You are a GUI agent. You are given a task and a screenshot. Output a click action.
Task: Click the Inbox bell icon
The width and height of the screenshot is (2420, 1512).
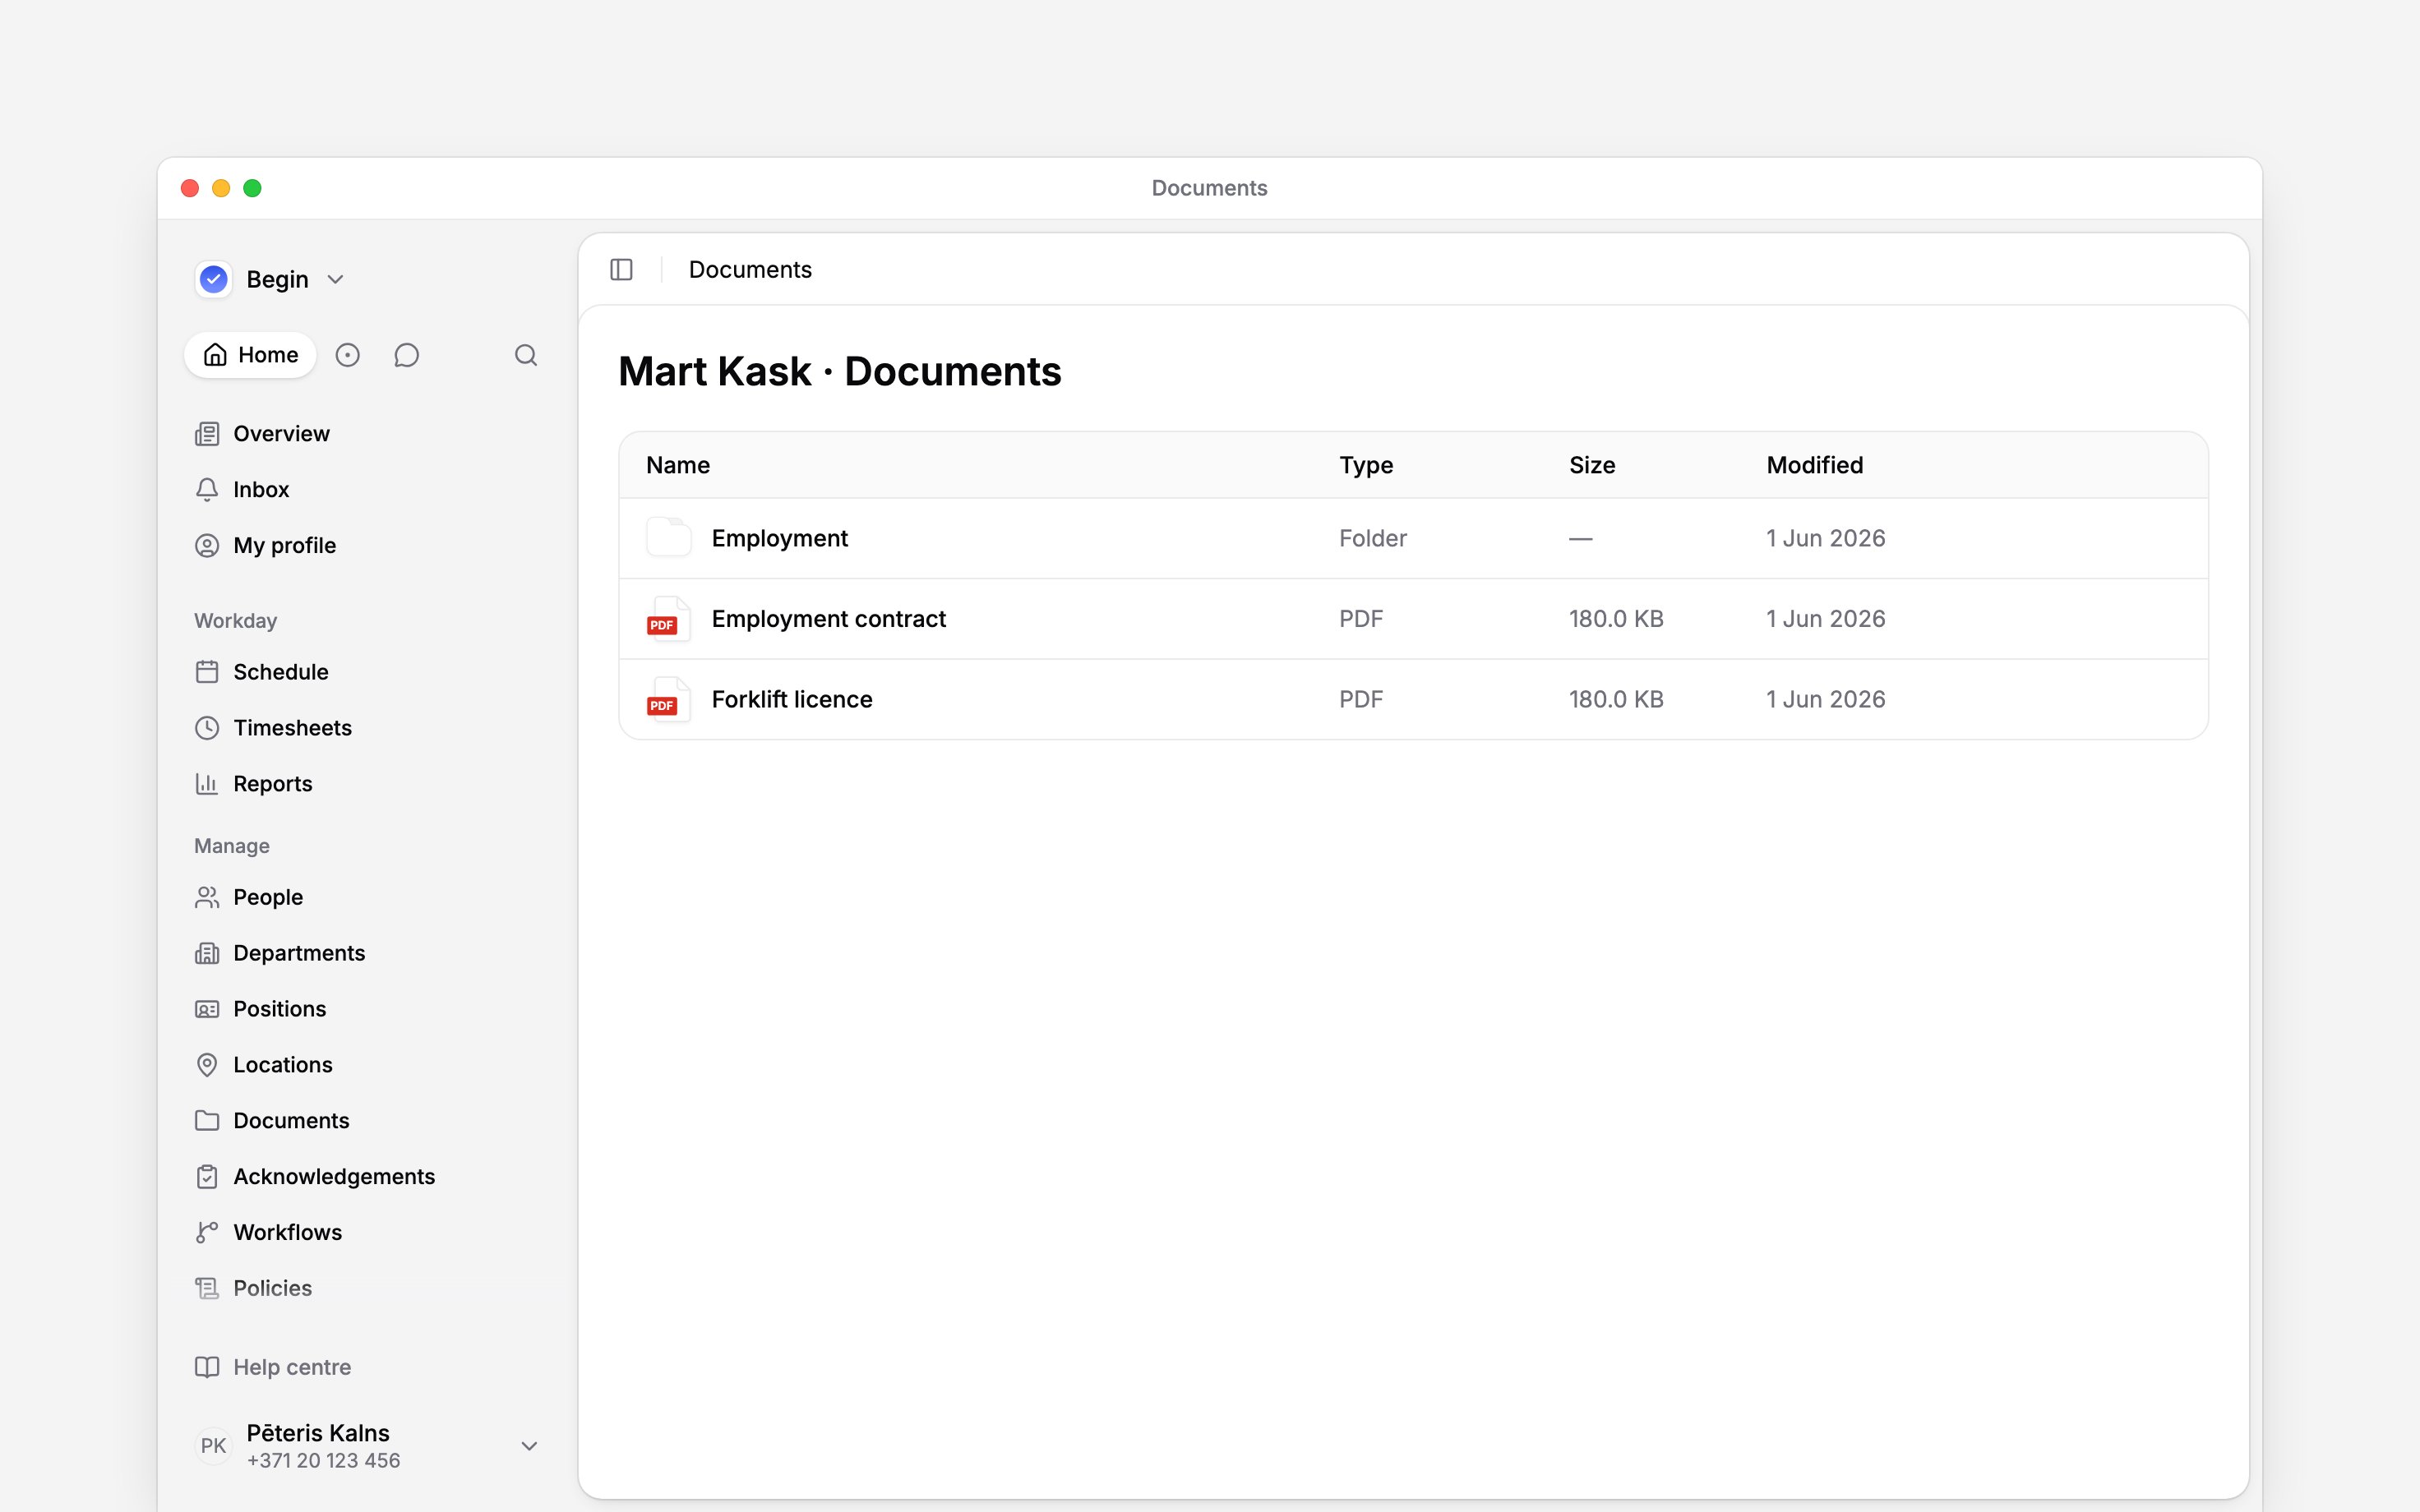pyautogui.click(x=207, y=490)
